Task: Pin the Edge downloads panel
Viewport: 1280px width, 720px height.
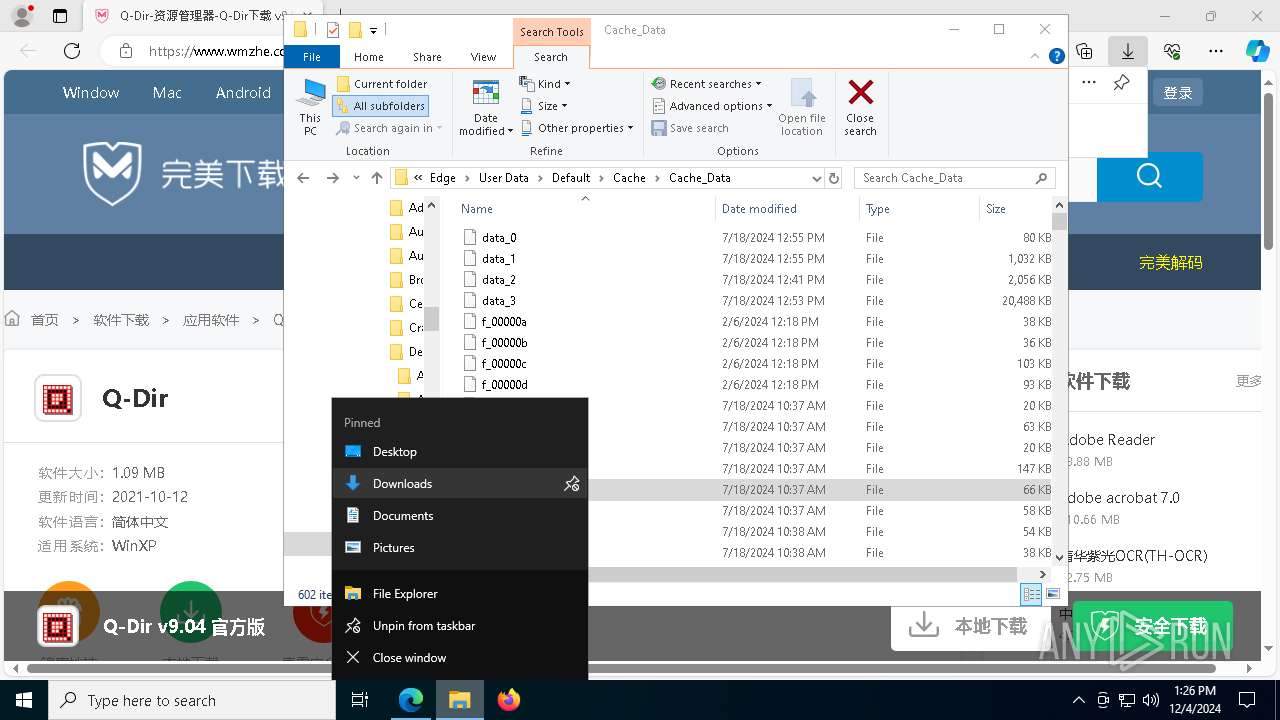Action: tap(1121, 83)
